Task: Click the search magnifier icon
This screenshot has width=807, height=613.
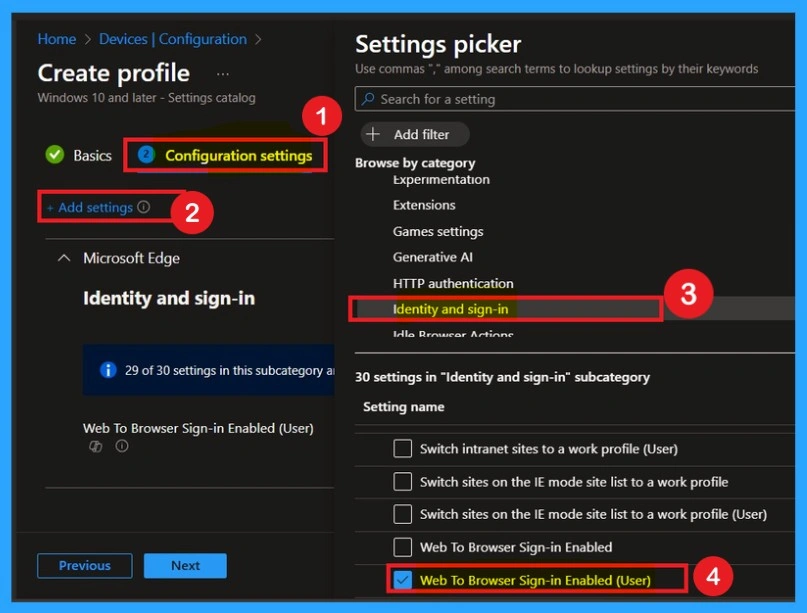Action: click(367, 99)
